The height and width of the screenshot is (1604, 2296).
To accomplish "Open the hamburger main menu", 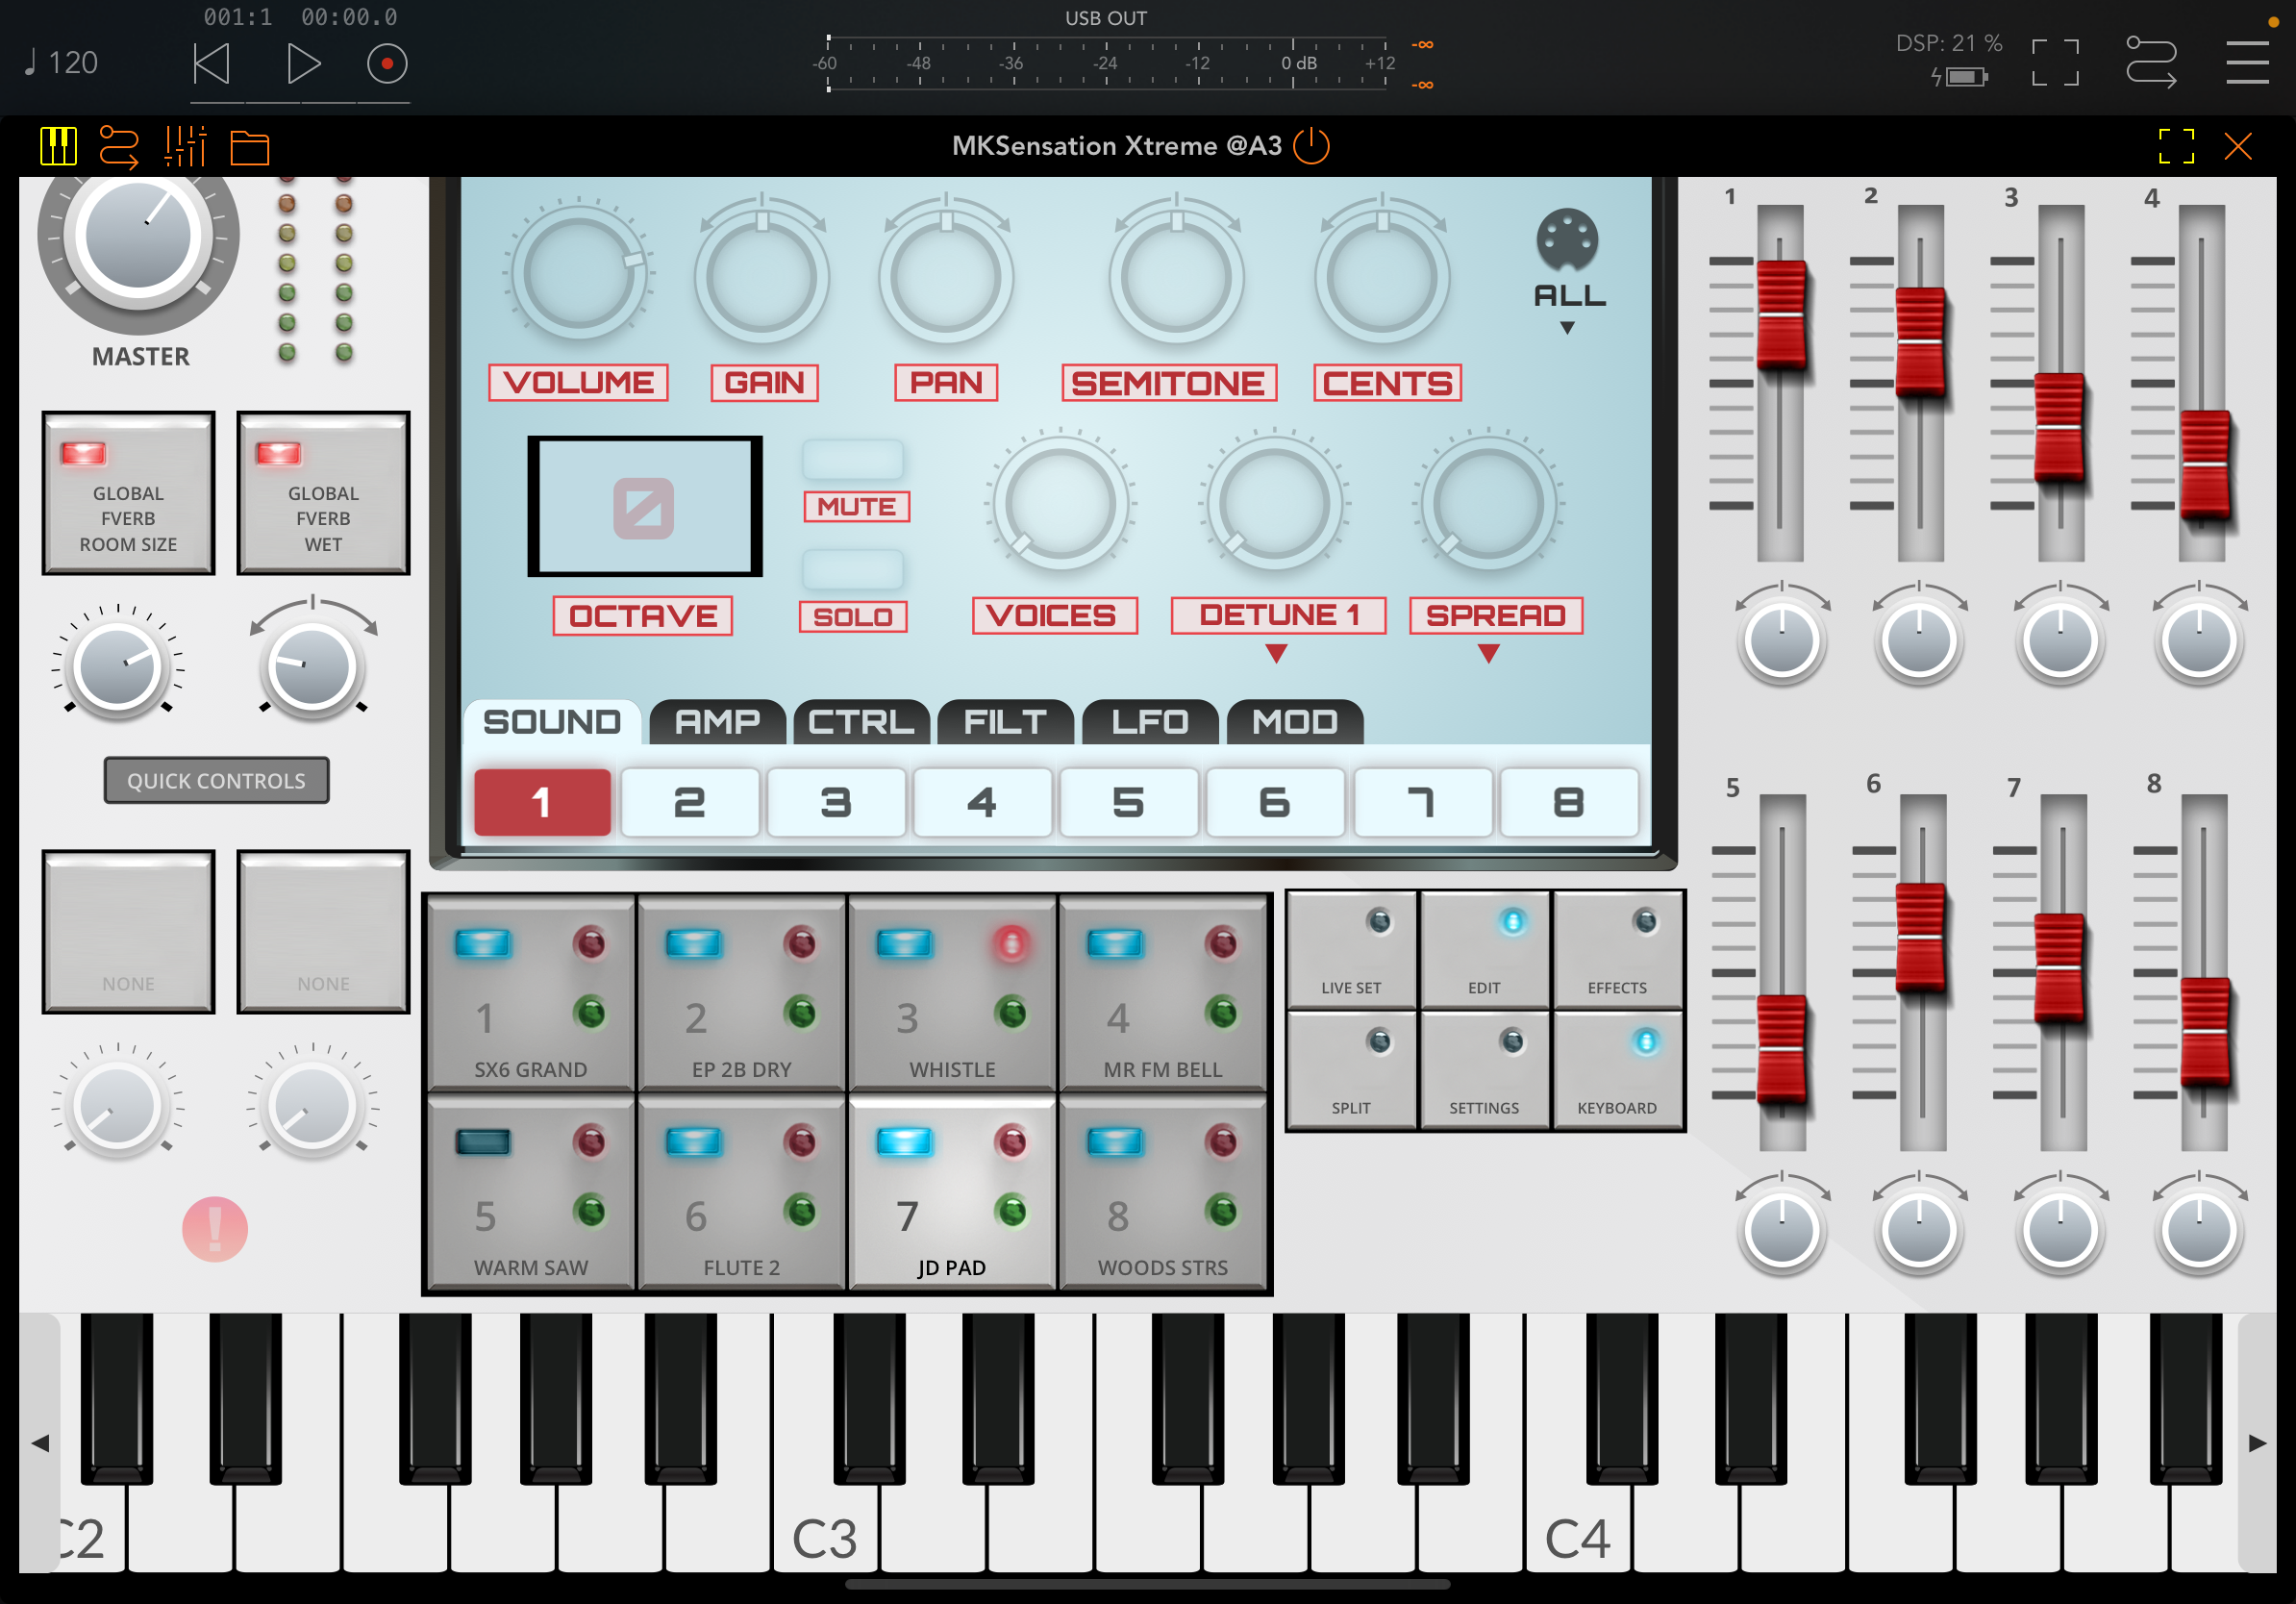I will 2247,63.
